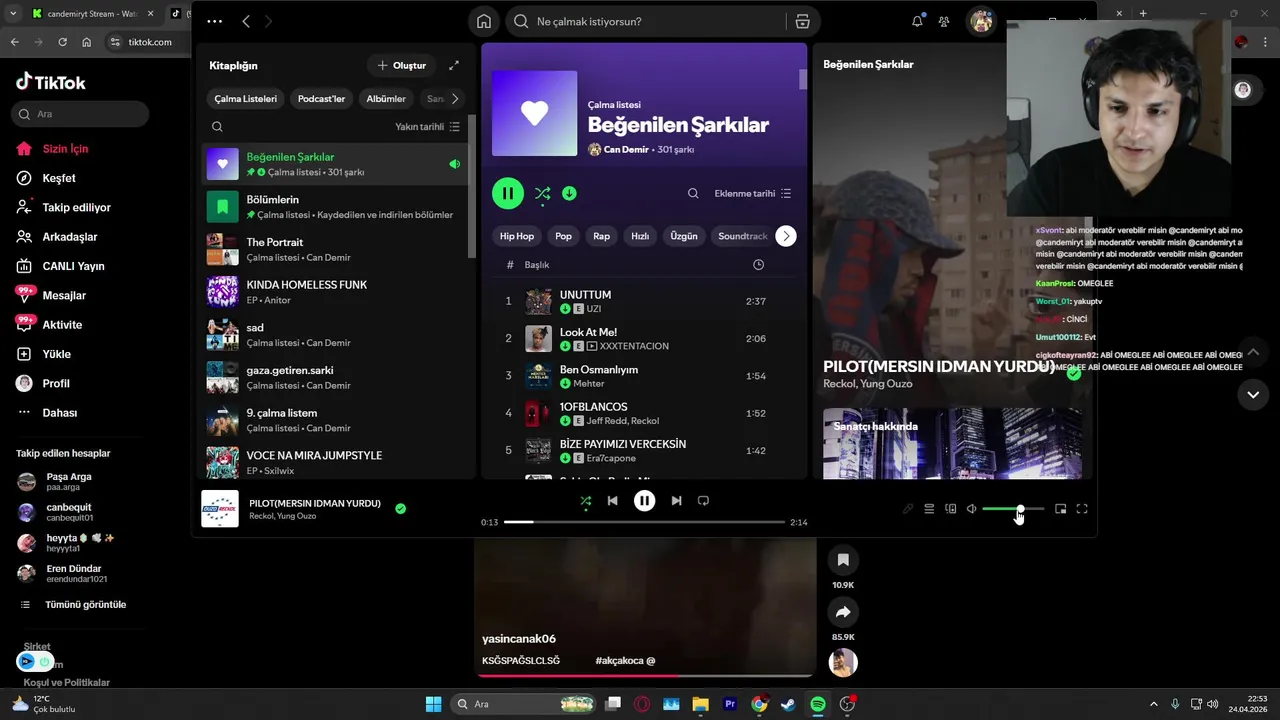
Task: Expand Tümünü görüntüle in followed accounts
Action: (x=85, y=605)
